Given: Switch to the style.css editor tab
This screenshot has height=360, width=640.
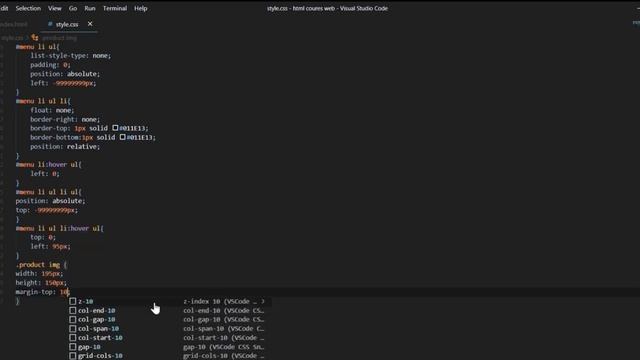Looking at the screenshot, I should click(67, 24).
